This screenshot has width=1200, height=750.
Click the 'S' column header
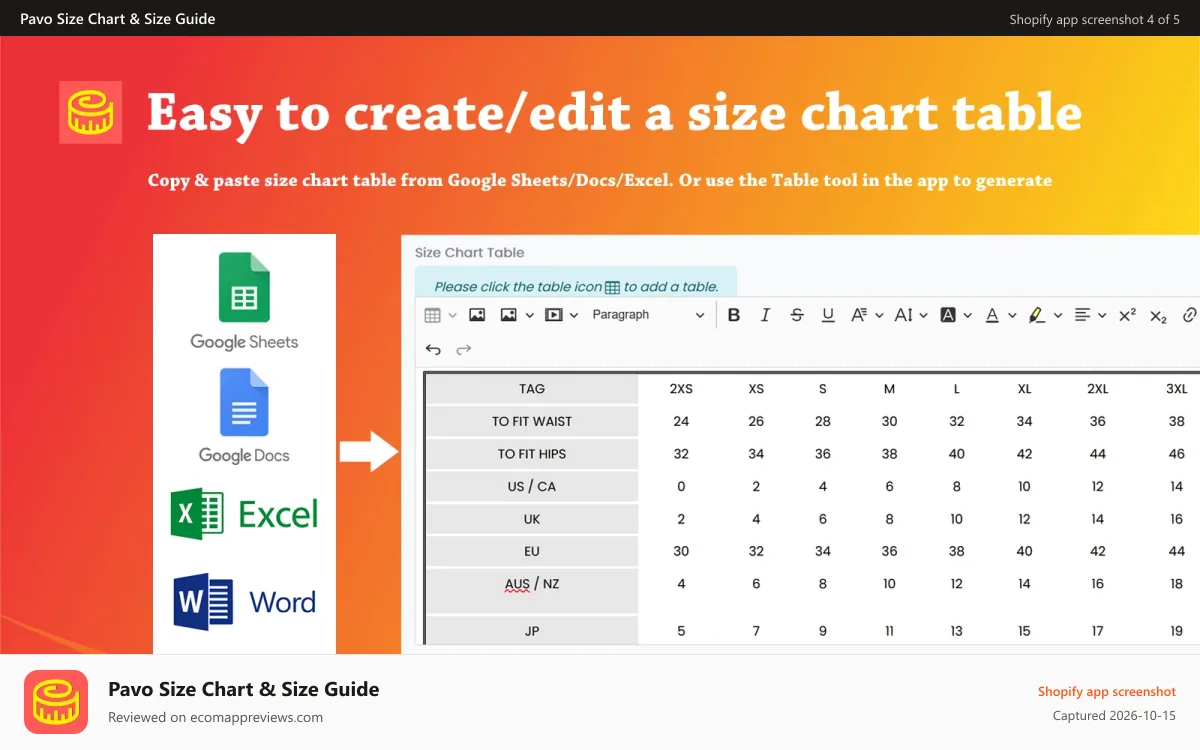[823, 389]
